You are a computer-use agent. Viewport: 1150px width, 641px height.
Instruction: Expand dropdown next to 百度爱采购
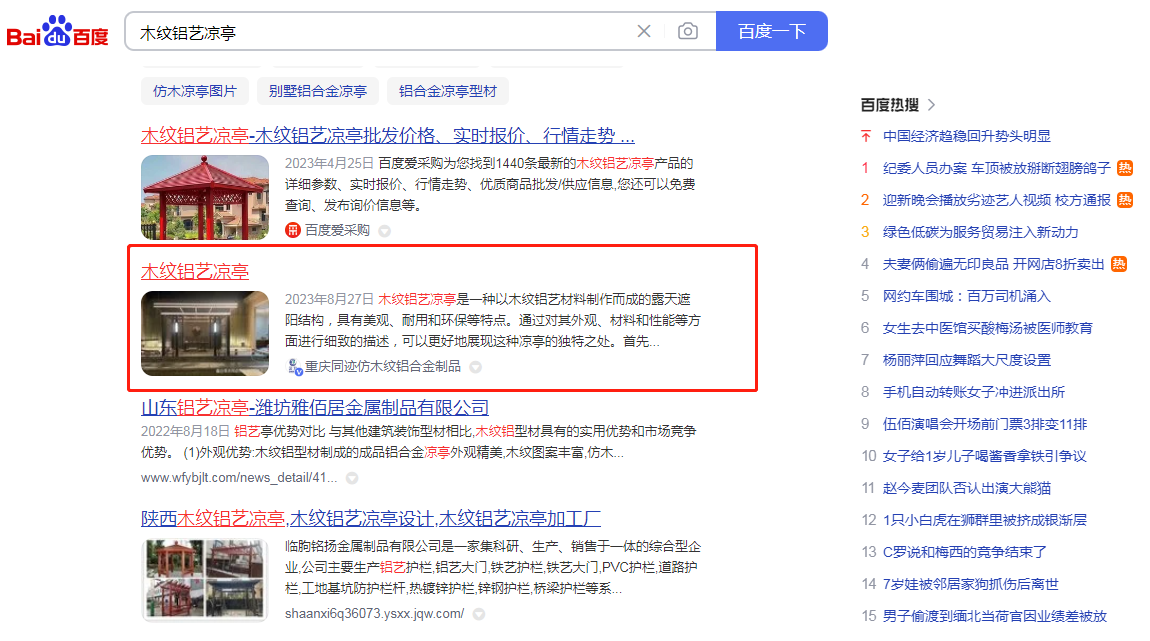click(x=384, y=231)
